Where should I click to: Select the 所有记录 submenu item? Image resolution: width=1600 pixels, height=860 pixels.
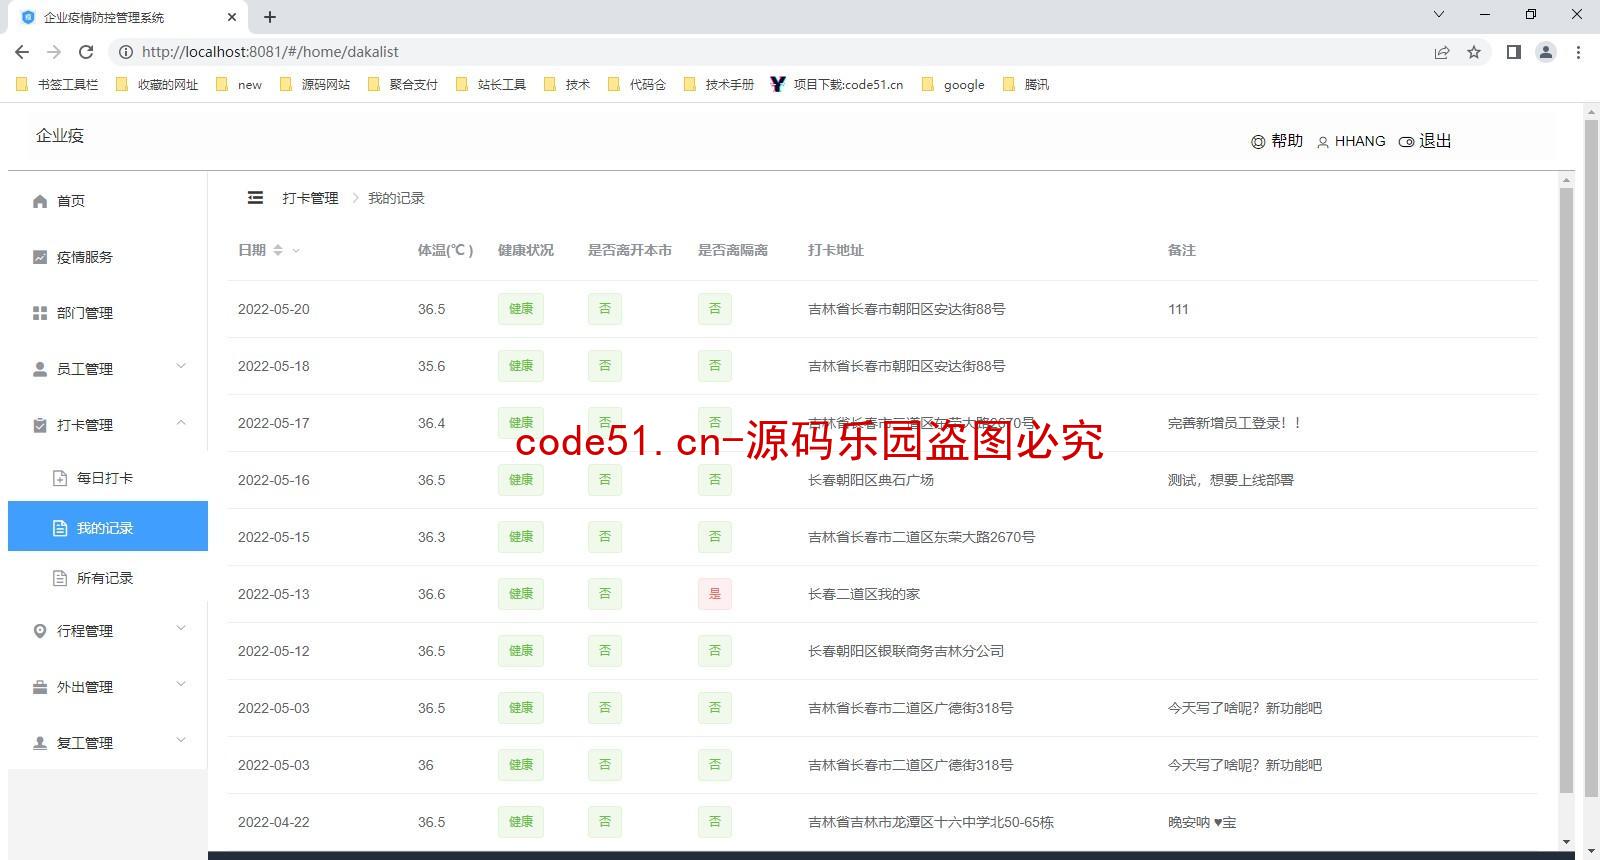pyautogui.click(x=108, y=578)
